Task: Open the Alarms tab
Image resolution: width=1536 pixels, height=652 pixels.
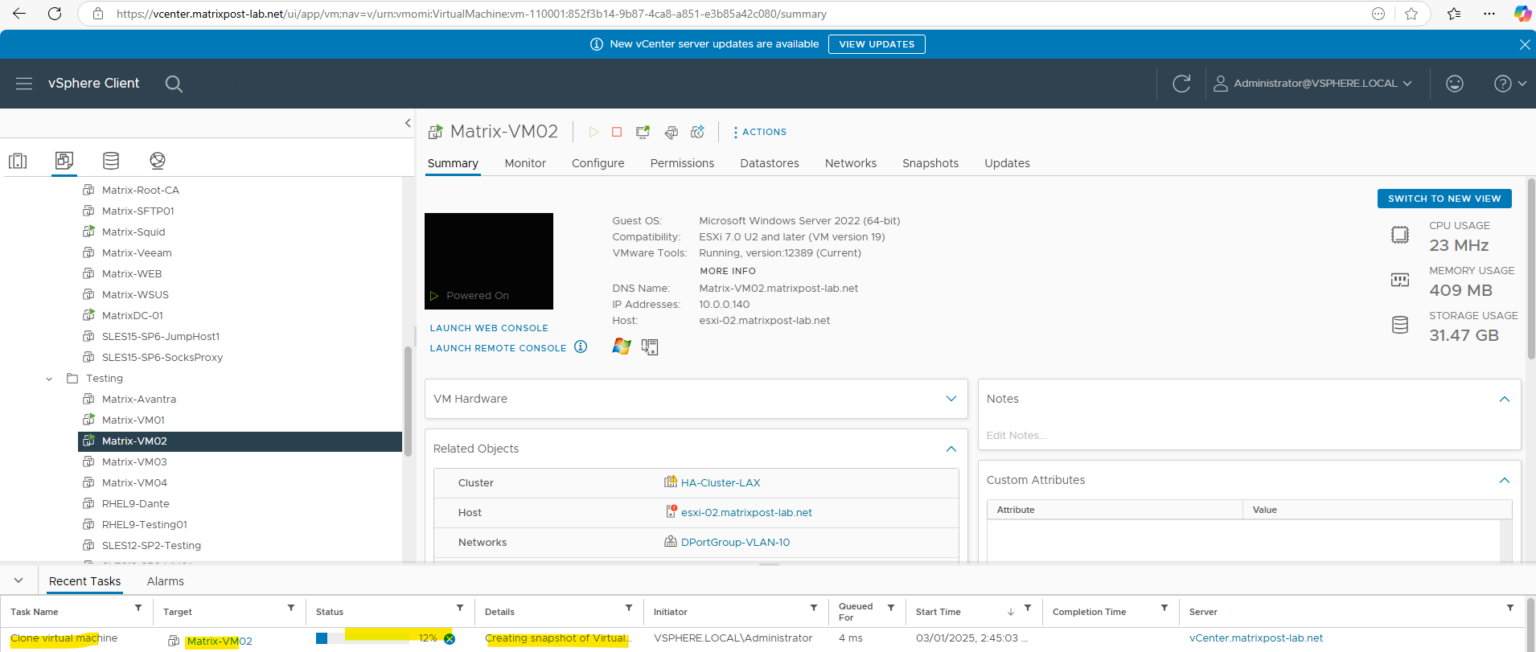Action: [x=165, y=580]
